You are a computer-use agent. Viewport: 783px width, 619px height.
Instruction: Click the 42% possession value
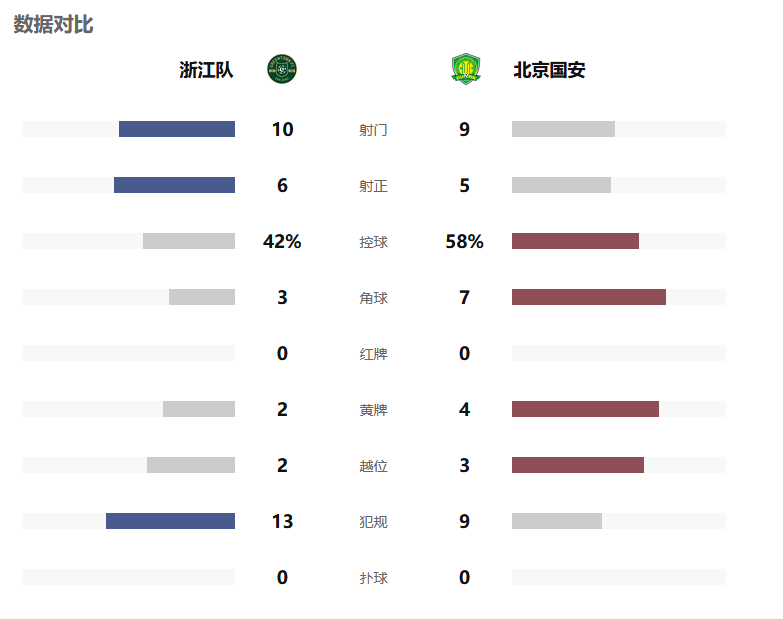[282, 241]
